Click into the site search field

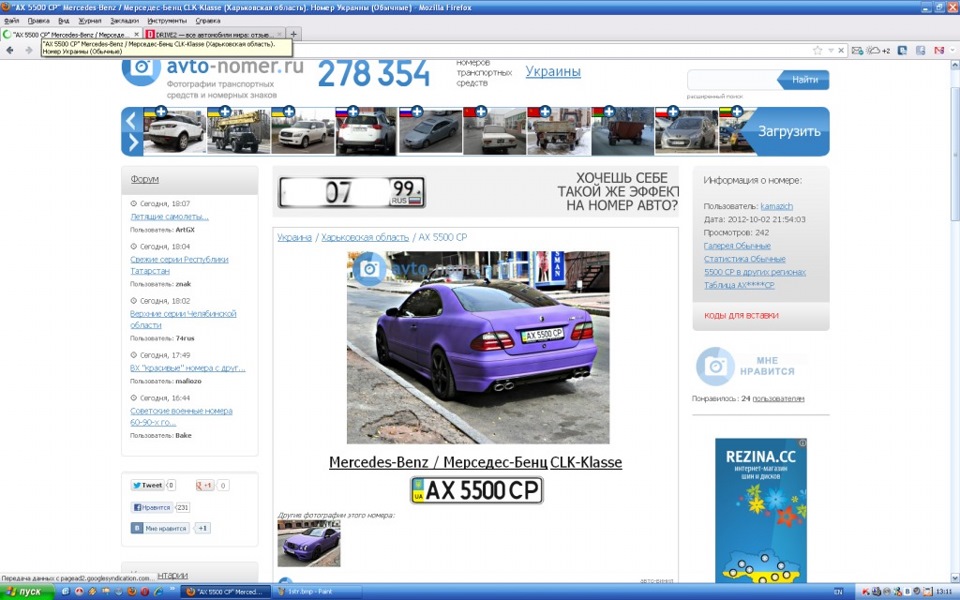pos(733,80)
